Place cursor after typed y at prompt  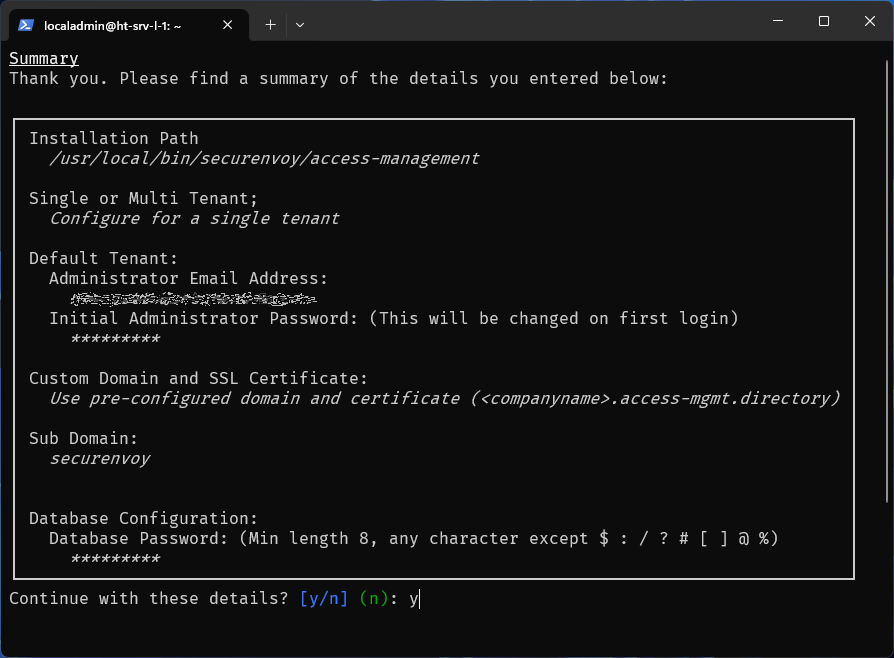point(420,598)
